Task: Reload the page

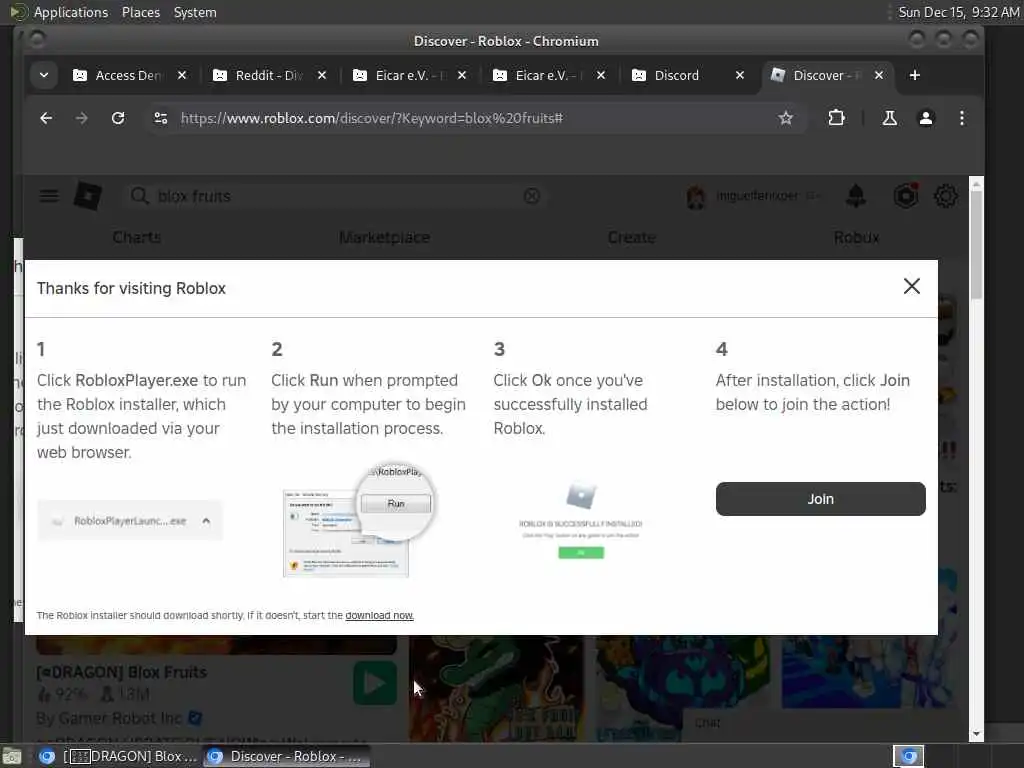Action: click(x=118, y=118)
